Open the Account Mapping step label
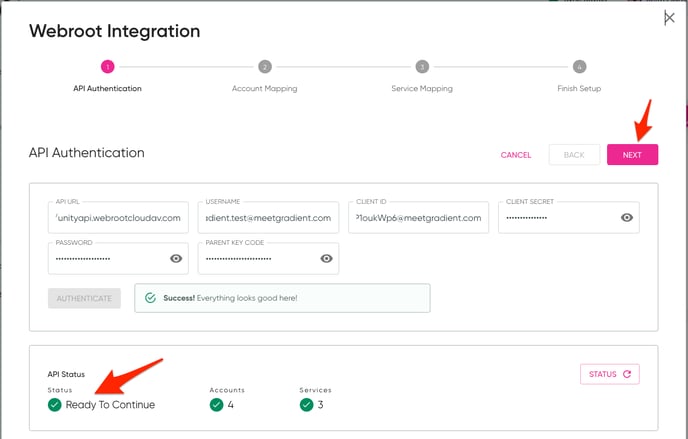This screenshot has height=439, width=688. click(x=265, y=89)
